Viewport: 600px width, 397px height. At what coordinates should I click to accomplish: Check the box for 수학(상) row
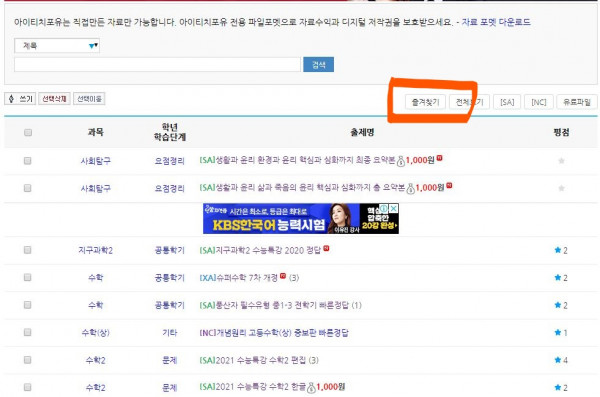click(x=28, y=332)
